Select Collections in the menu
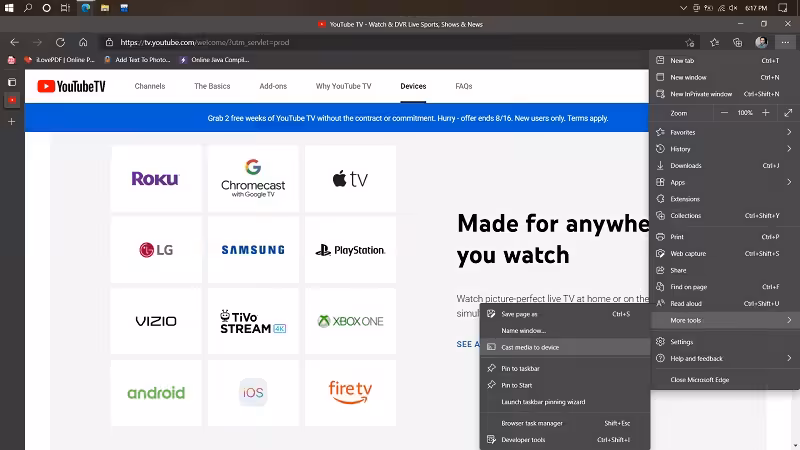 point(724,215)
